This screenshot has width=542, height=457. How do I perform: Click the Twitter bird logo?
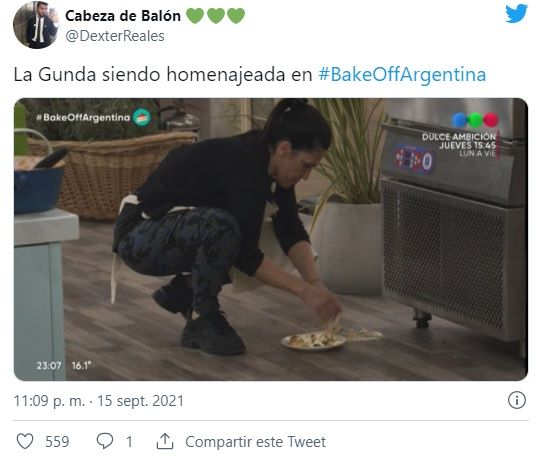(x=516, y=14)
